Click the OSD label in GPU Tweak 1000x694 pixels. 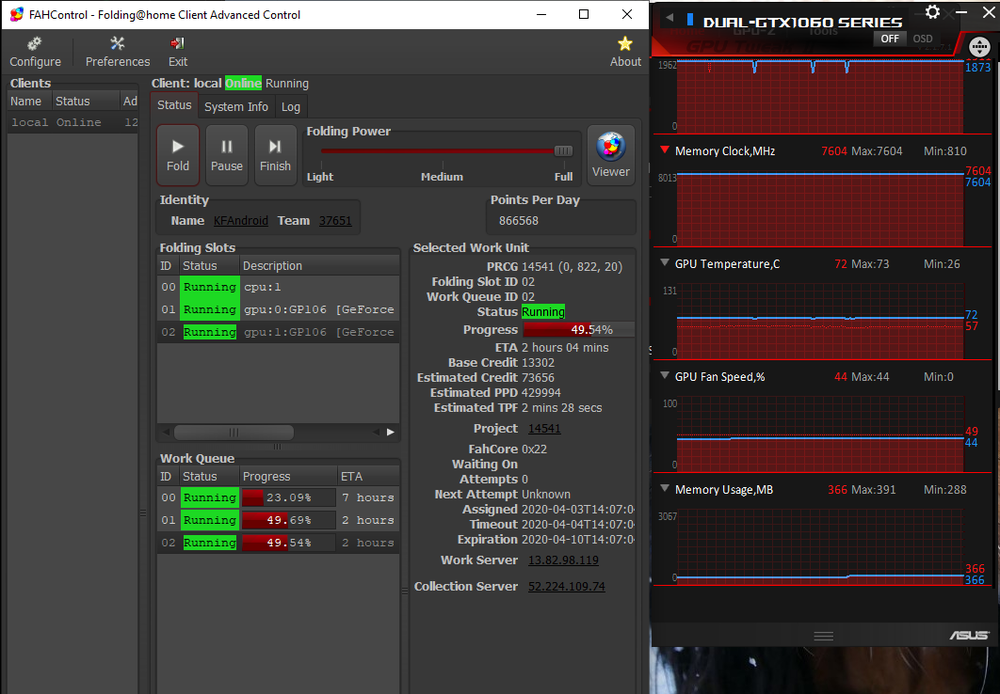[x=922, y=39]
